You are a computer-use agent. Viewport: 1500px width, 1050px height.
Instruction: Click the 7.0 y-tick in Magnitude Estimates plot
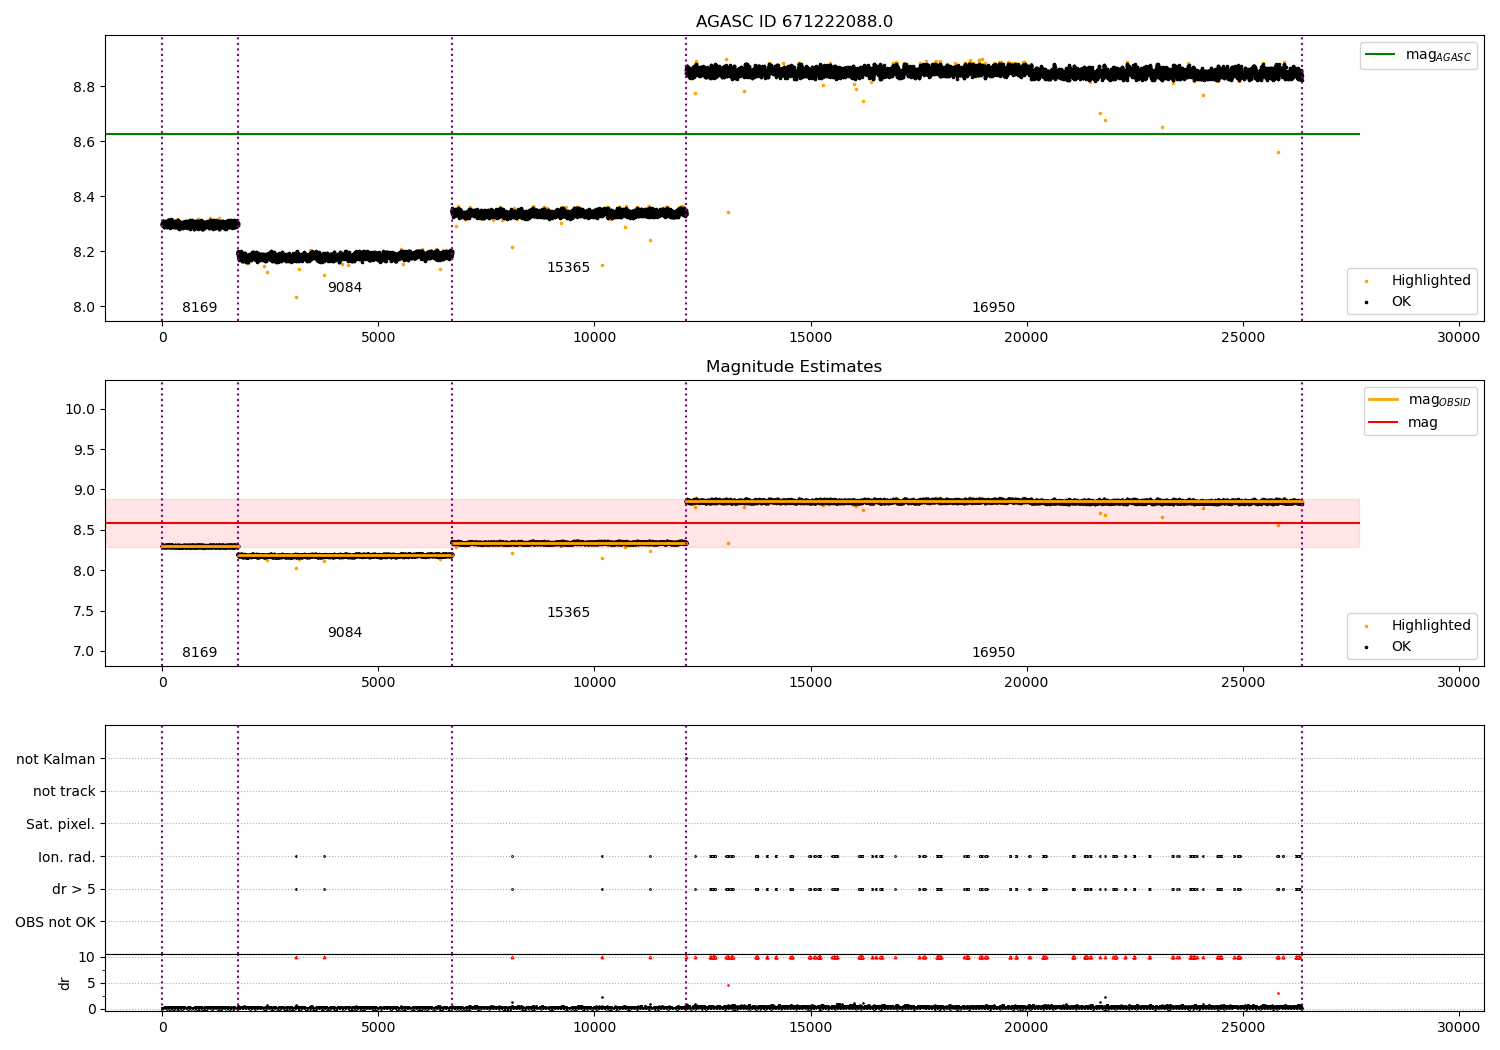click(x=85, y=651)
